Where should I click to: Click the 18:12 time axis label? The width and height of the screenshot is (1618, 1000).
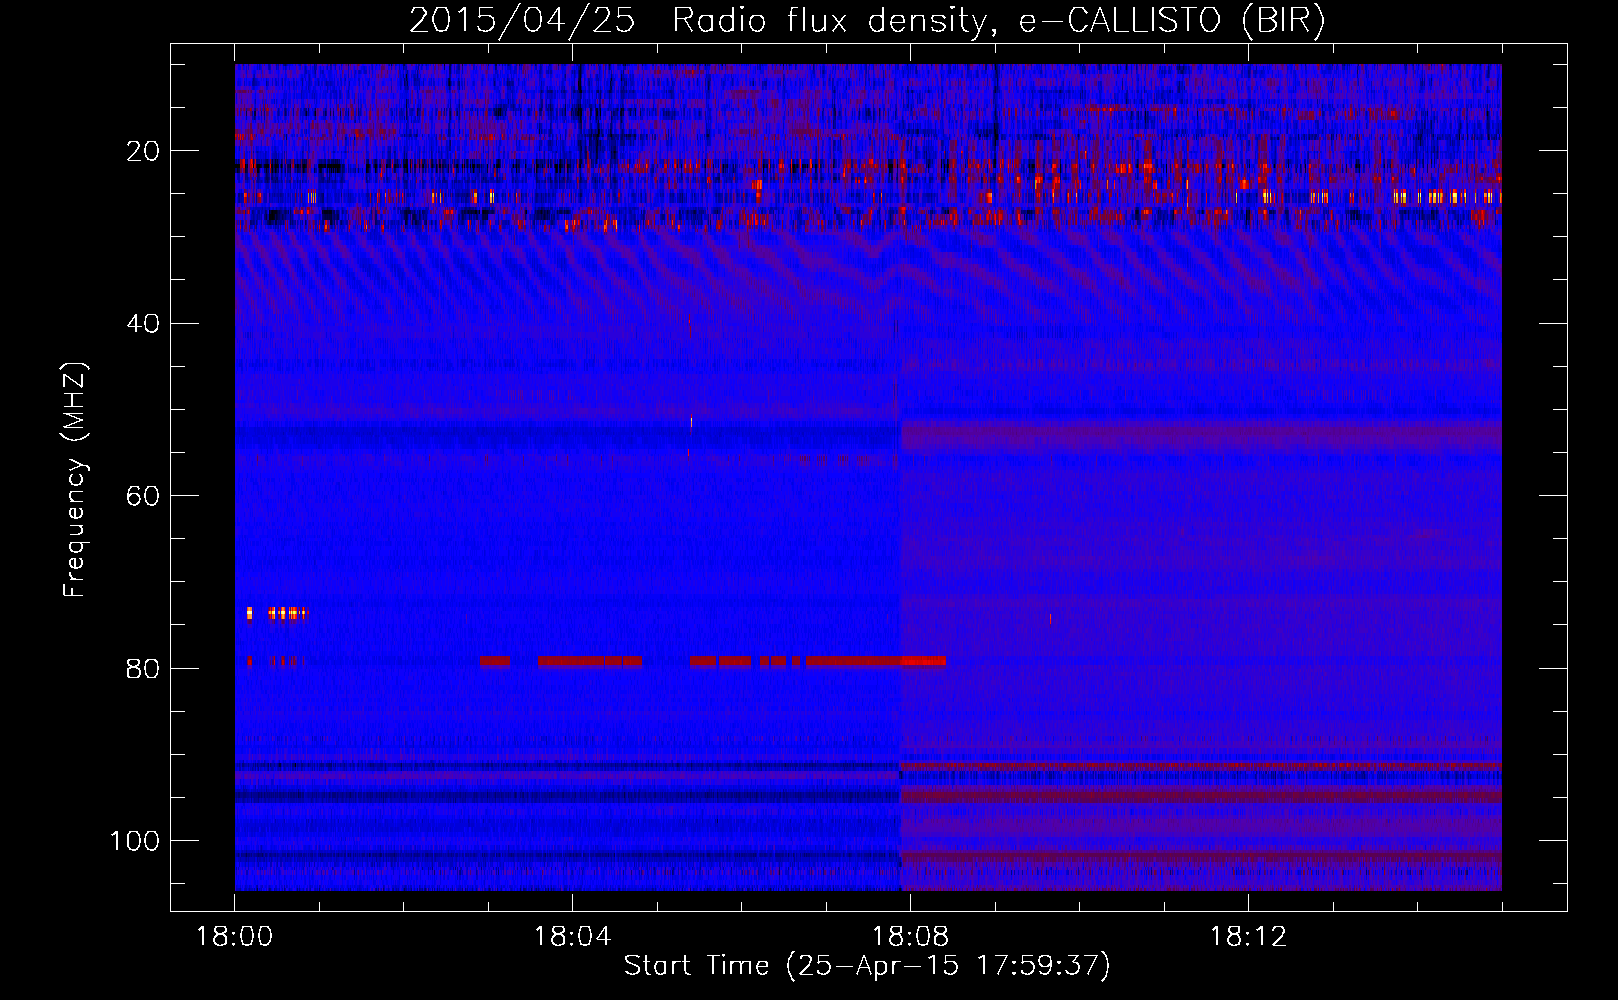pyautogui.click(x=1248, y=936)
